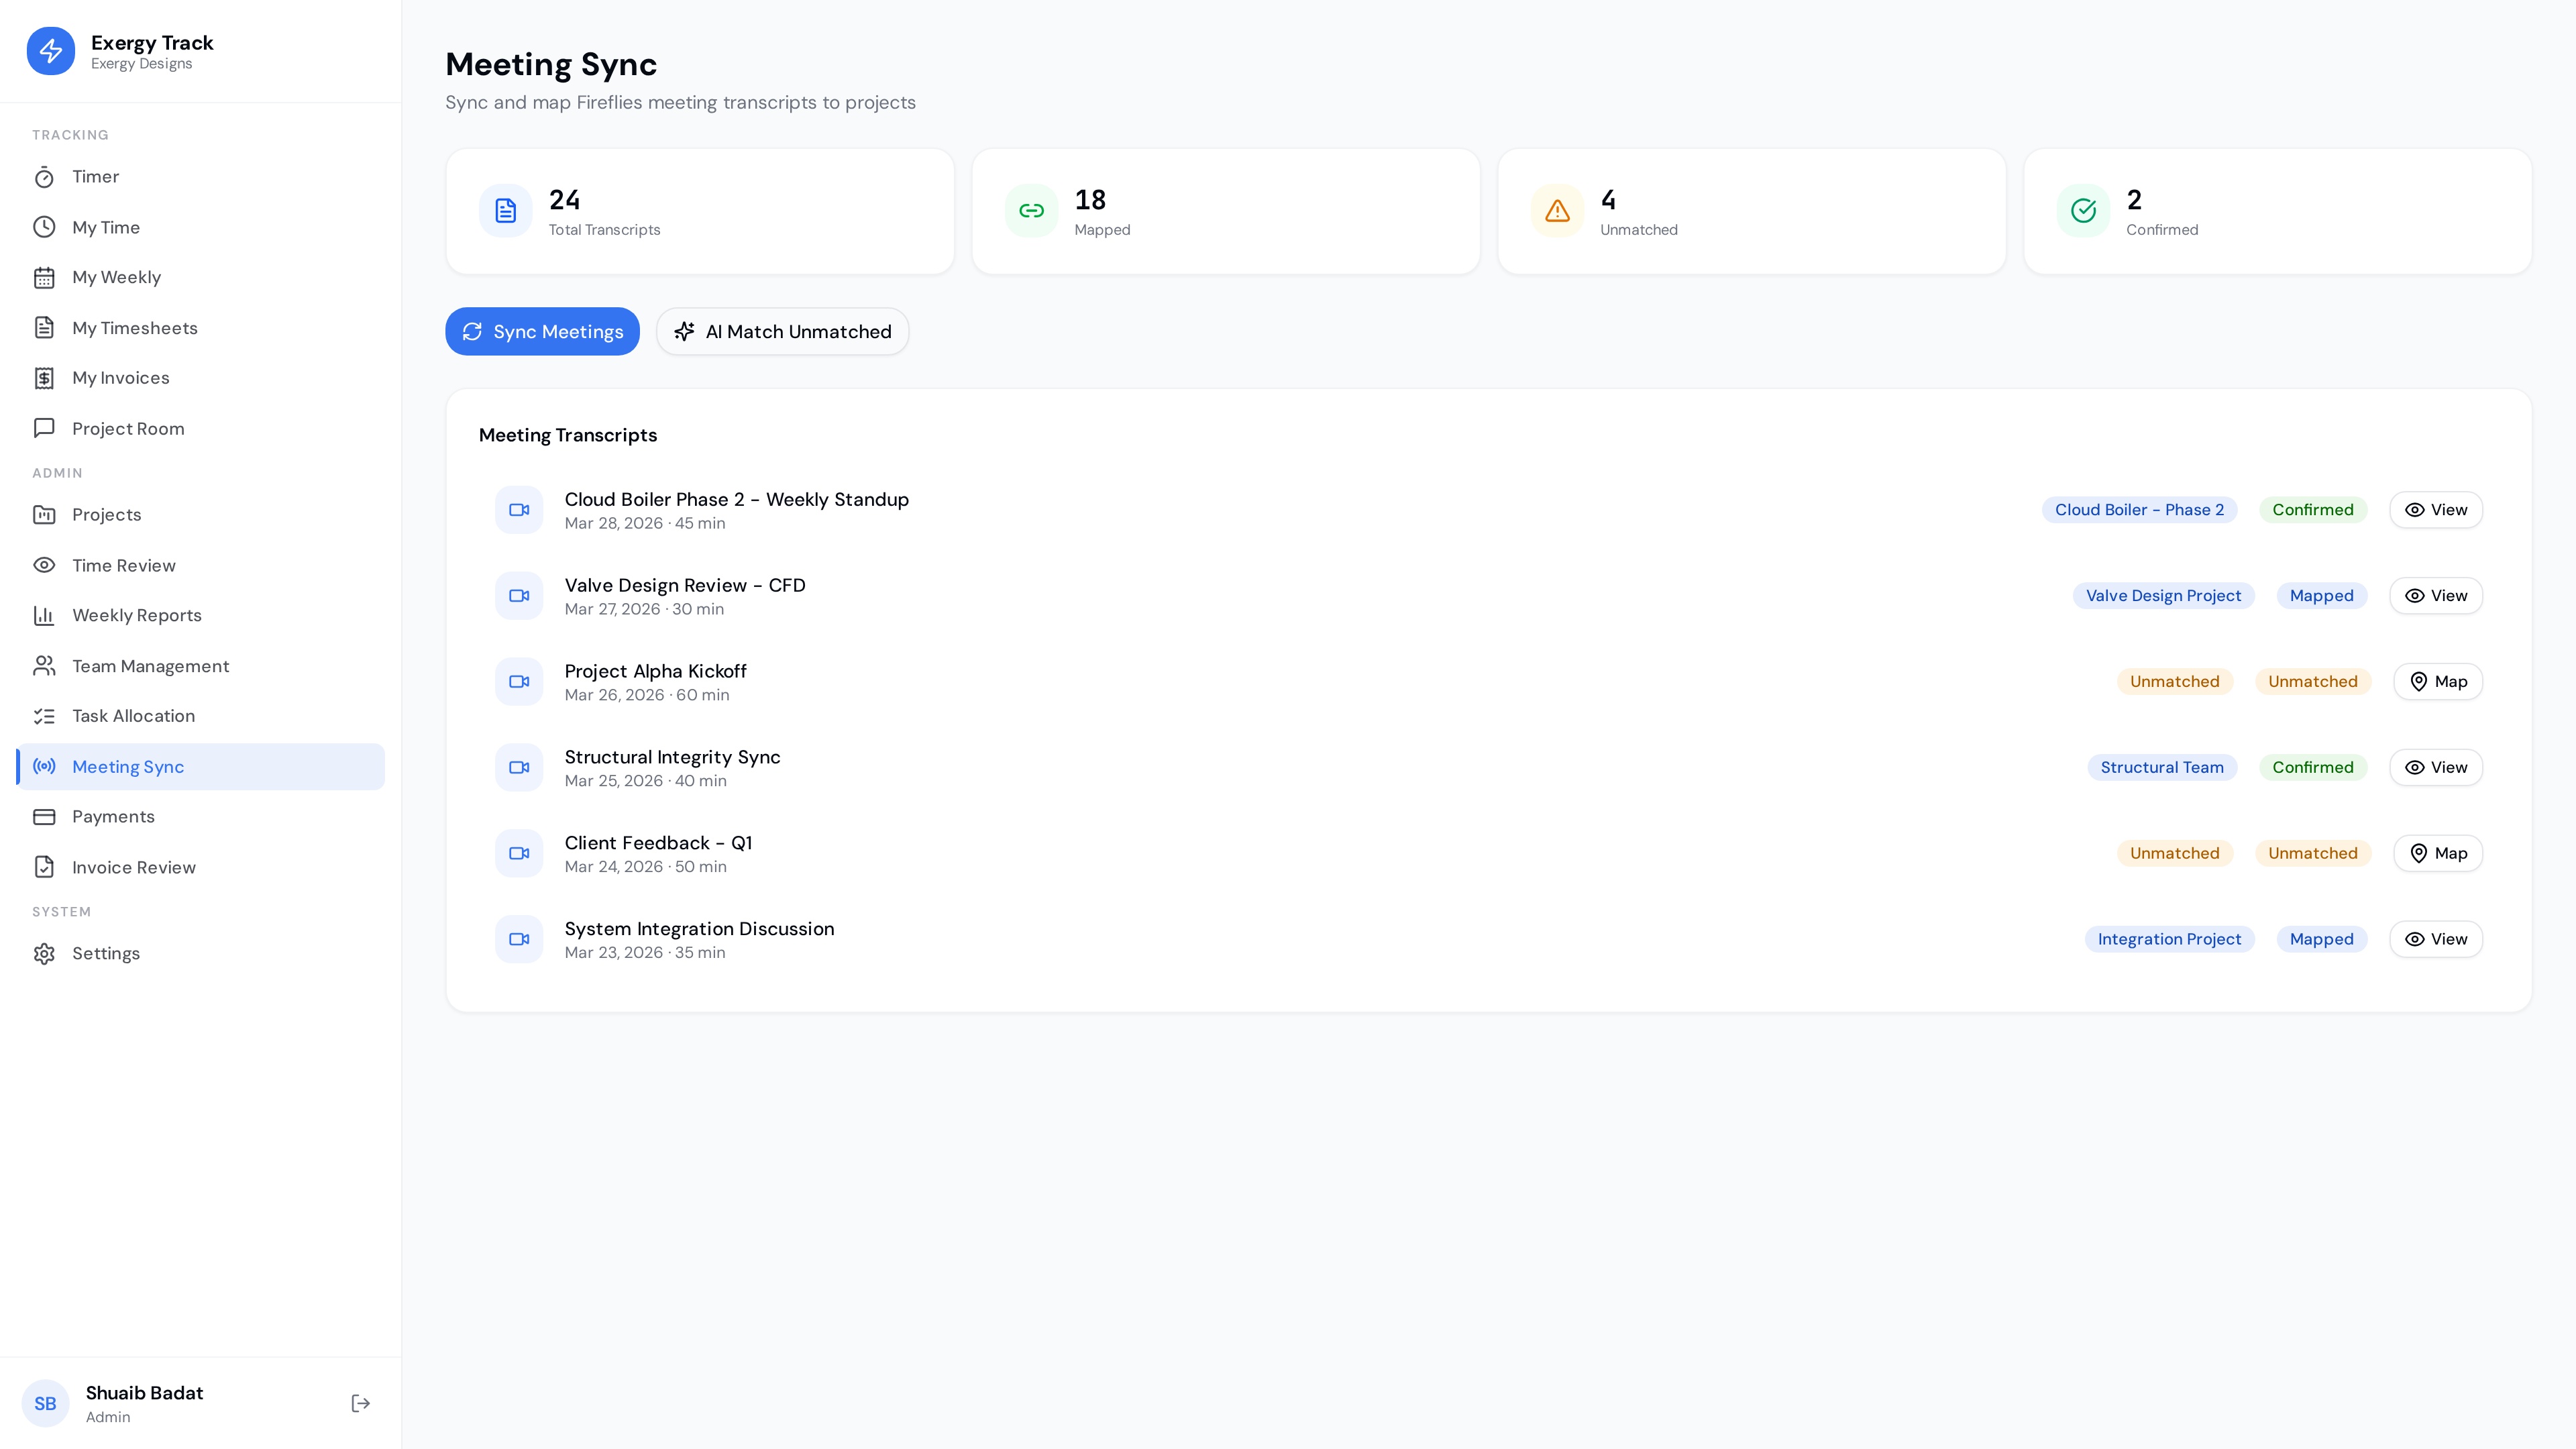Go to the Timer page
Viewport: 2576px width, 1449px height.
tap(95, 177)
